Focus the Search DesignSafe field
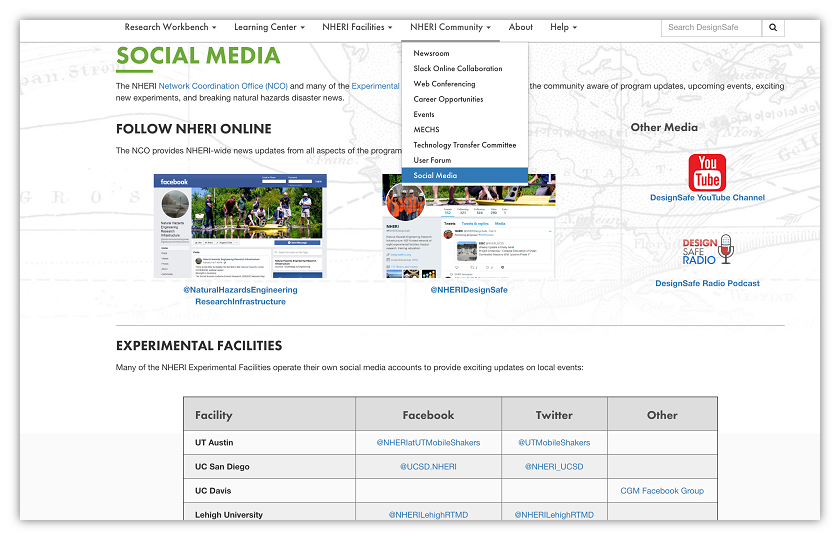840x540 pixels. (x=711, y=27)
